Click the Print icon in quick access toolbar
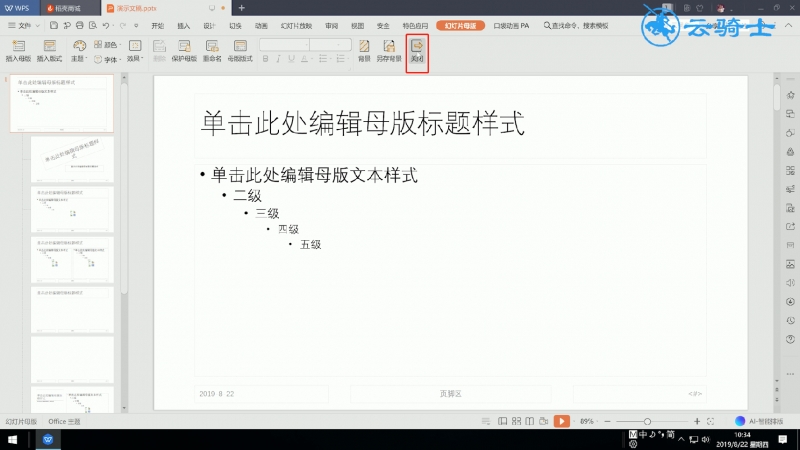 [80, 26]
